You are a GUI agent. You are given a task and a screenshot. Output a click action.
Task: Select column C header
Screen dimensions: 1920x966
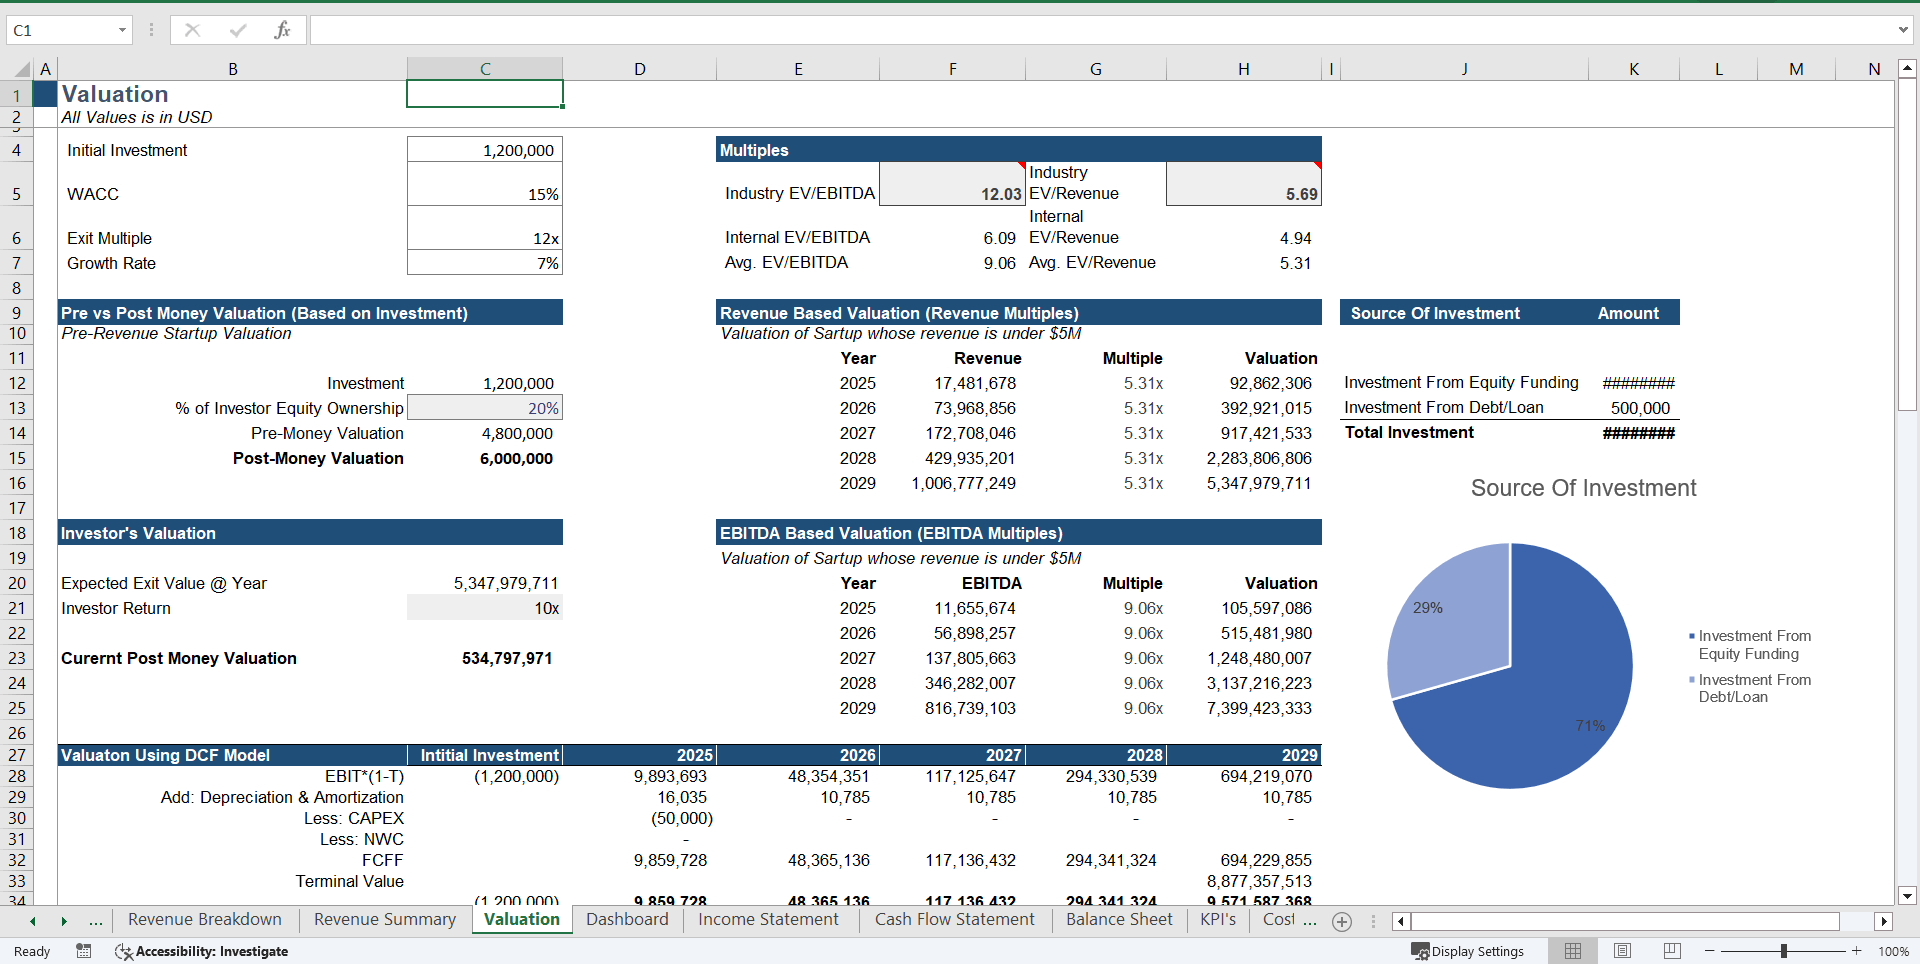click(485, 69)
